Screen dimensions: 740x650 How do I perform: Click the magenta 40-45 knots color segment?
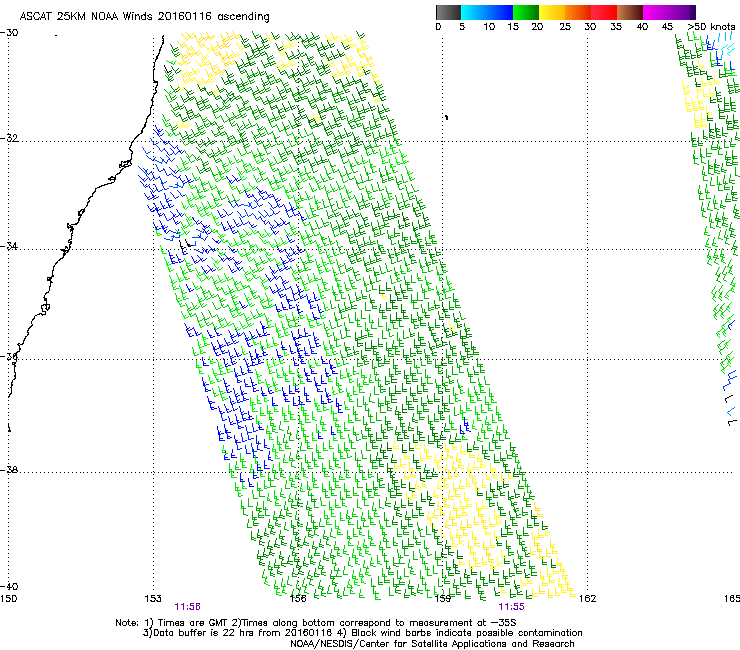pyautogui.click(x=656, y=12)
